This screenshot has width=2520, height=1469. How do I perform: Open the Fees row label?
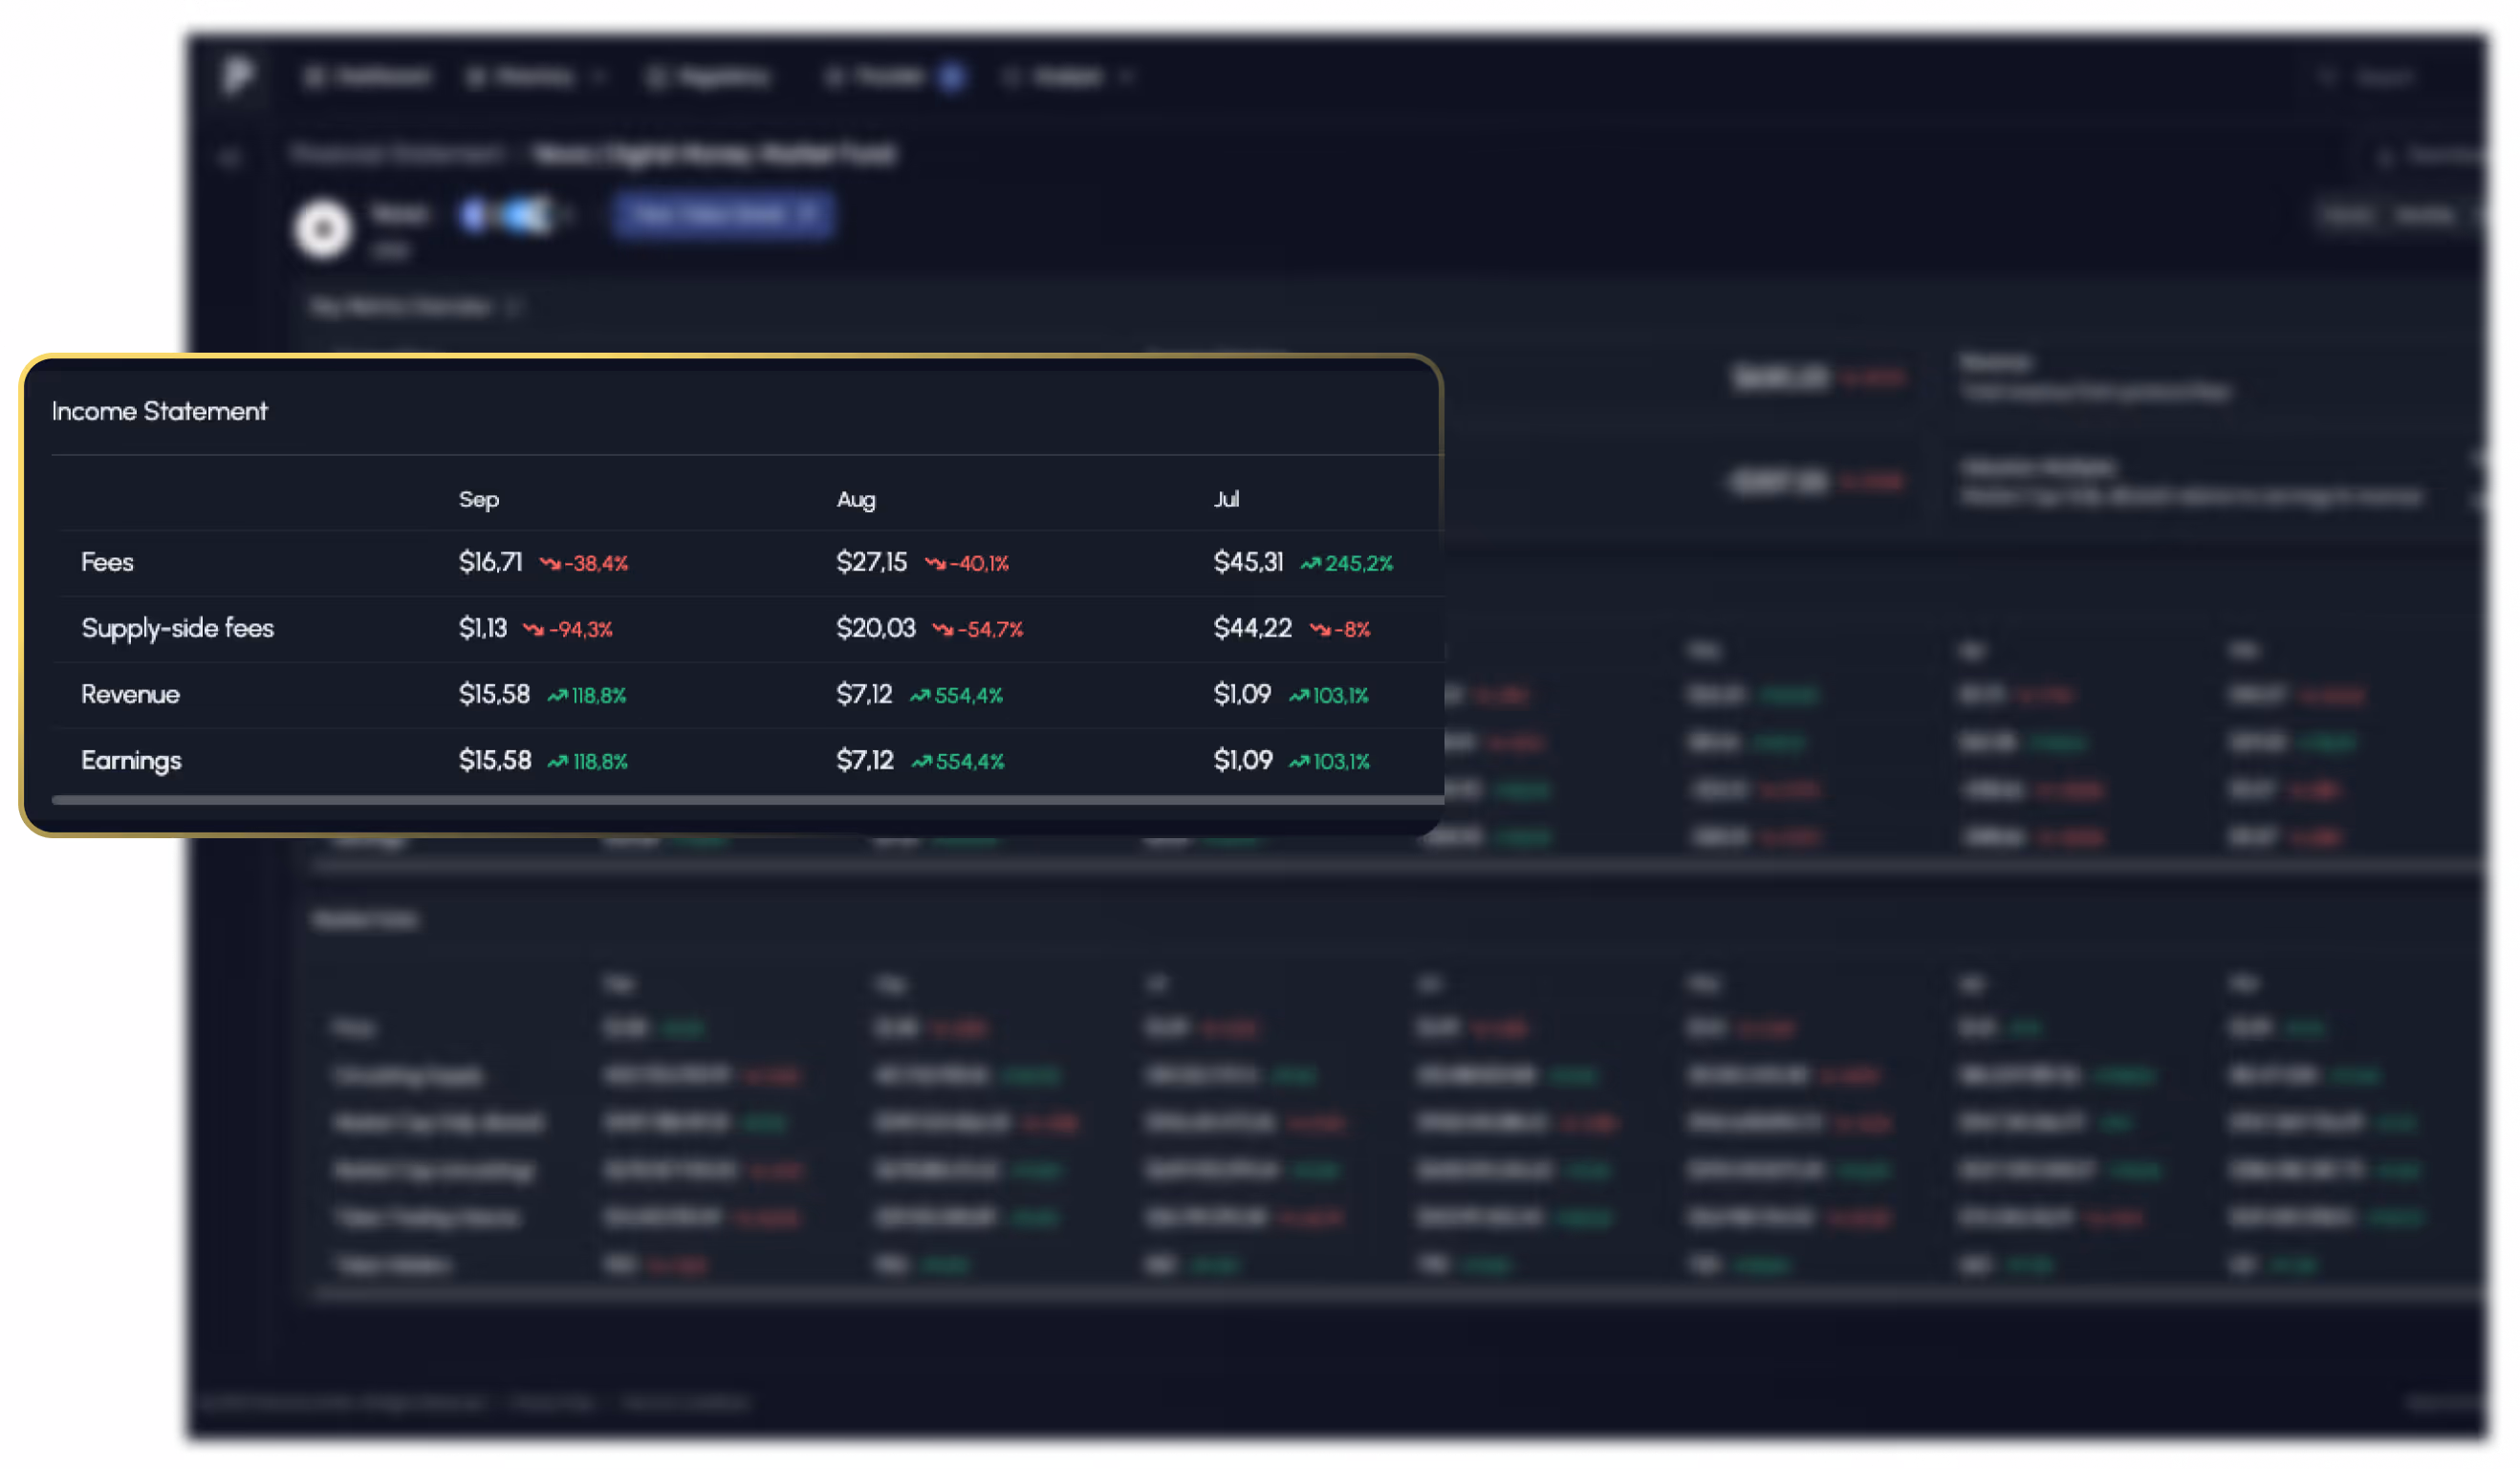coord(107,562)
